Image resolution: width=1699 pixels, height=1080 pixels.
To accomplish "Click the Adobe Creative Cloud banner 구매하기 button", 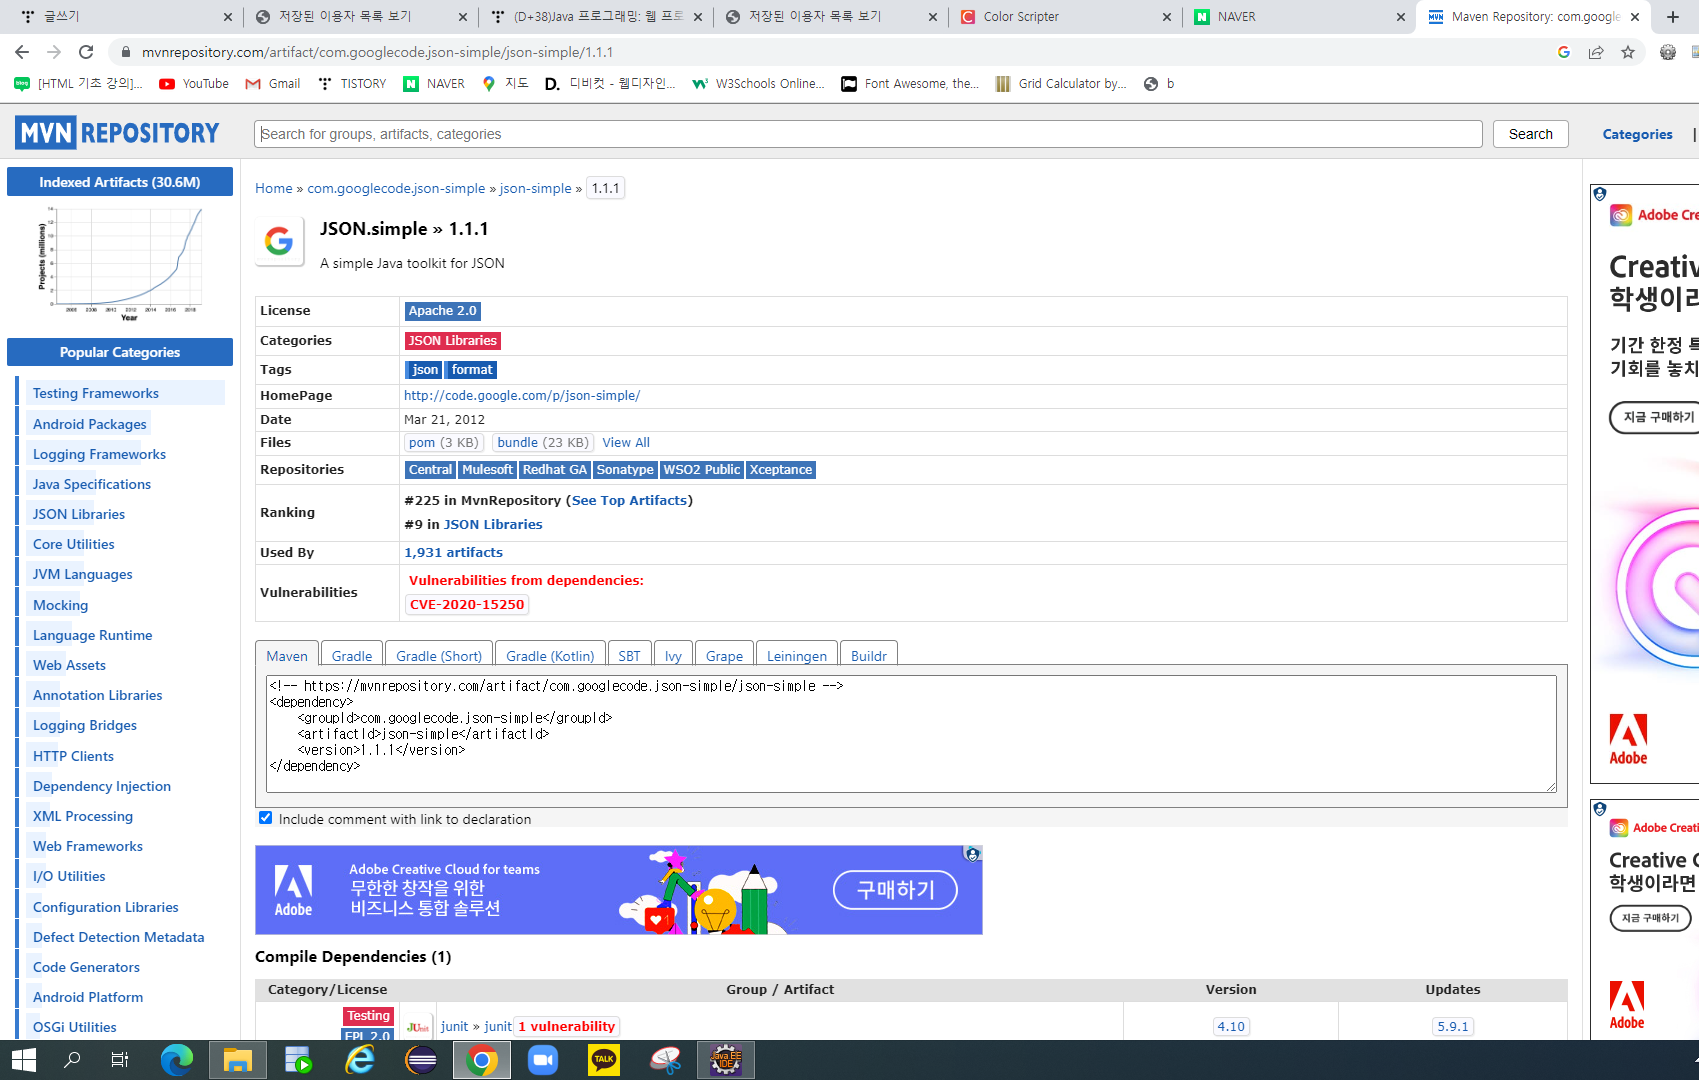I will pyautogui.click(x=895, y=890).
